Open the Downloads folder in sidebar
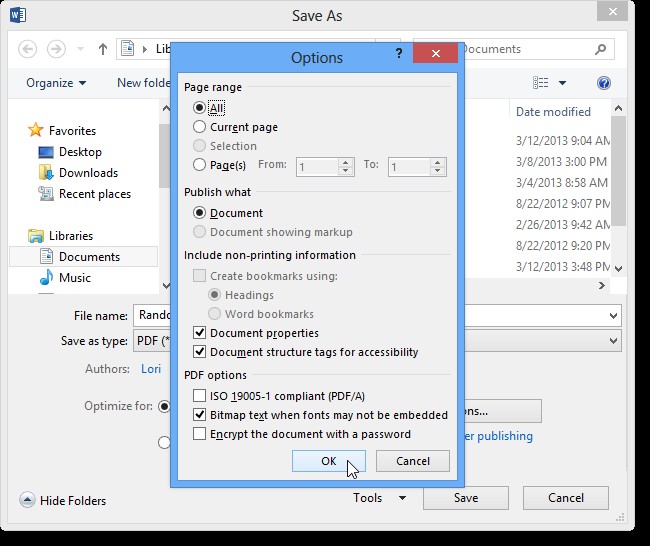The image size is (650, 546). 46,173
